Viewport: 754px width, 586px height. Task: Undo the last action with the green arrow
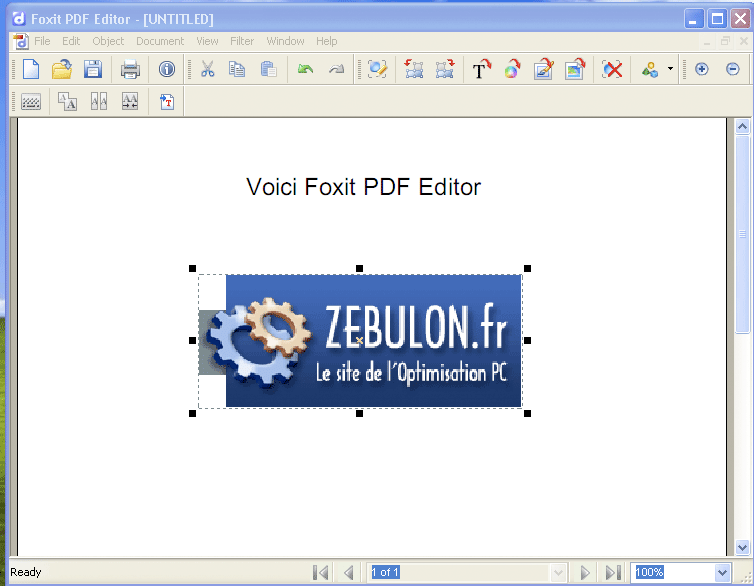pyautogui.click(x=305, y=69)
